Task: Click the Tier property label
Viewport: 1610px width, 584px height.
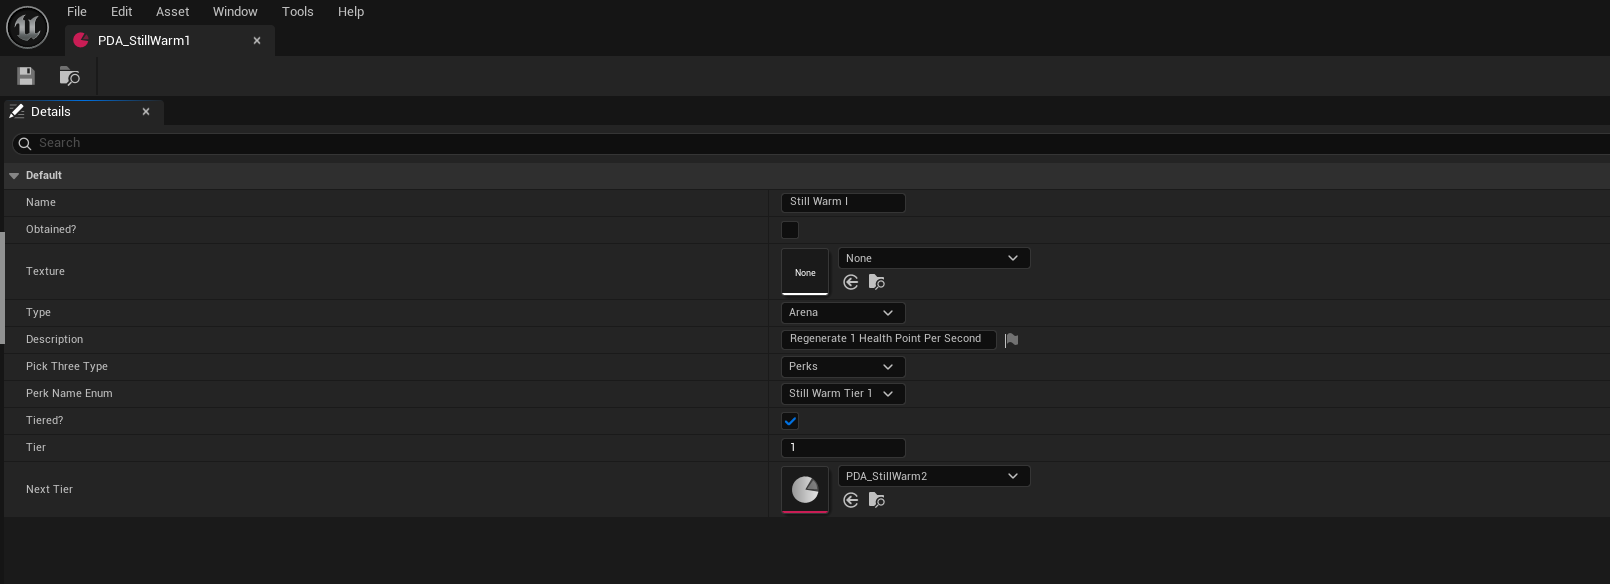Action: pos(36,448)
